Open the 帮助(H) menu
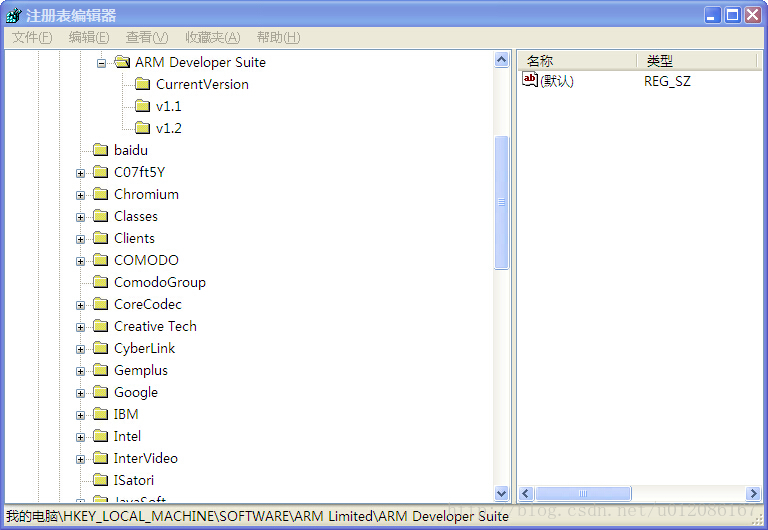The width and height of the screenshot is (768, 530). [x=278, y=37]
